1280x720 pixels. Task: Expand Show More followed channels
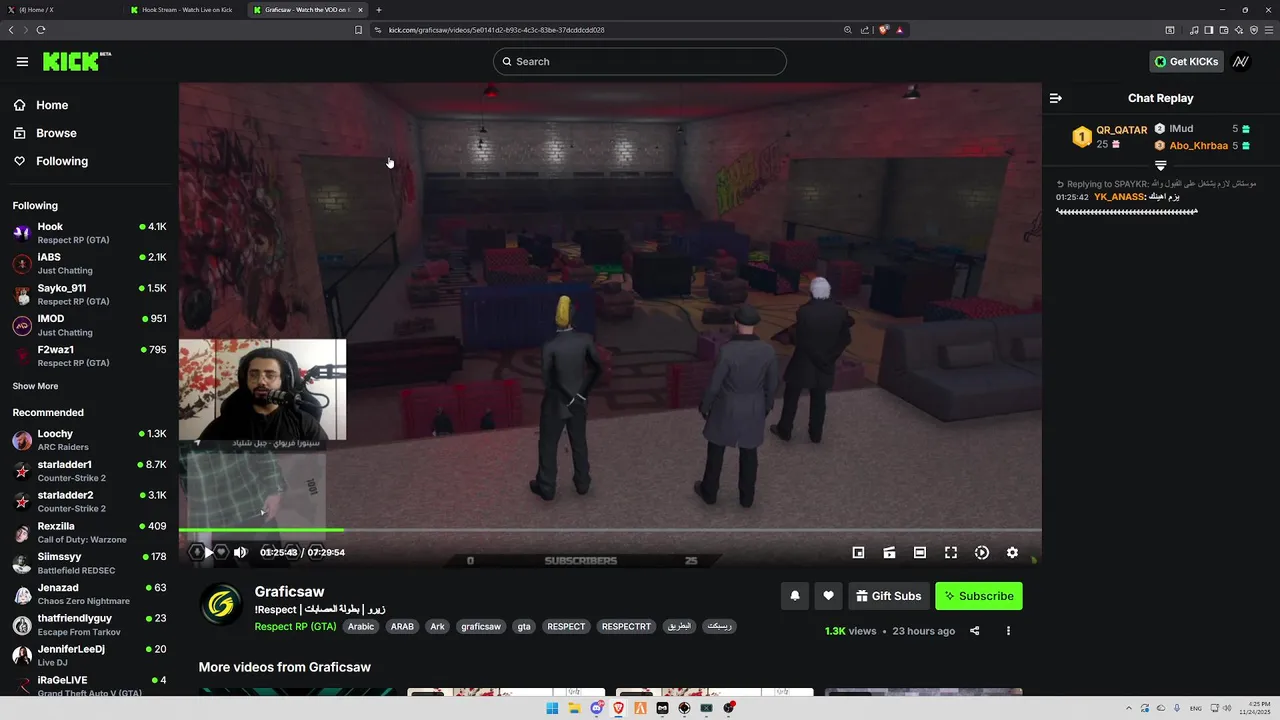(x=35, y=386)
